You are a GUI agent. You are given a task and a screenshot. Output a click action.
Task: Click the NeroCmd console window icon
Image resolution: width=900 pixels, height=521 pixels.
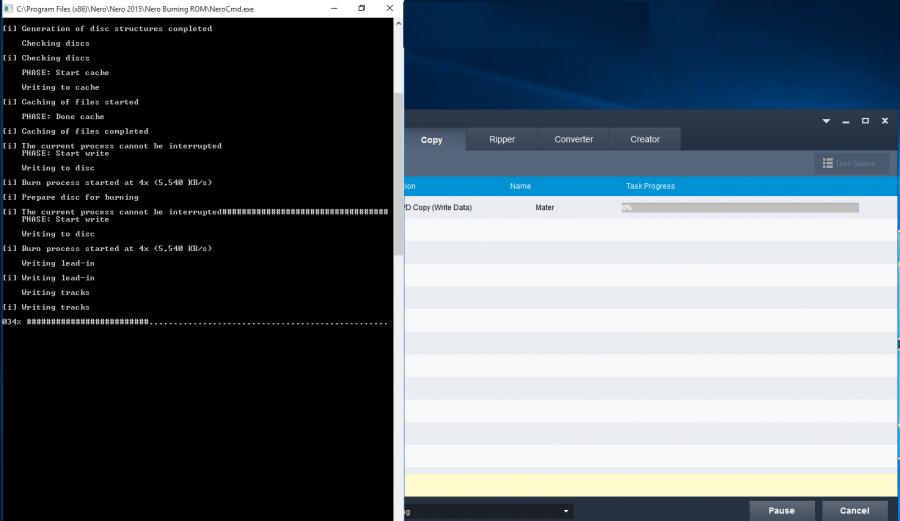click(8, 8)
